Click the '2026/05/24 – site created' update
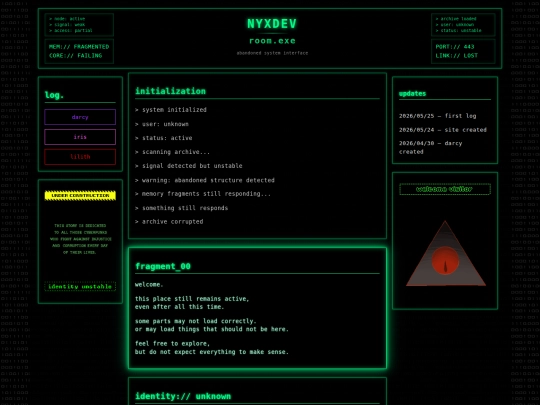Image resolution: width=540 pixels, height=405 pixels. pos(443,130)
